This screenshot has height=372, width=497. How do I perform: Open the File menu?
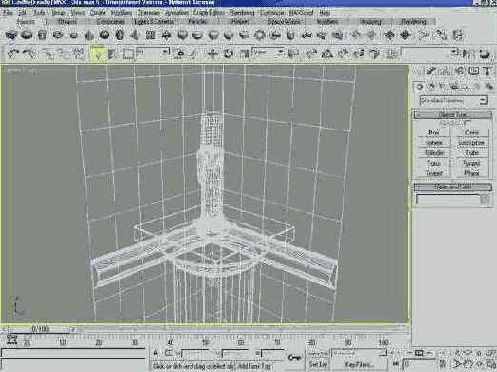[7, 13]
